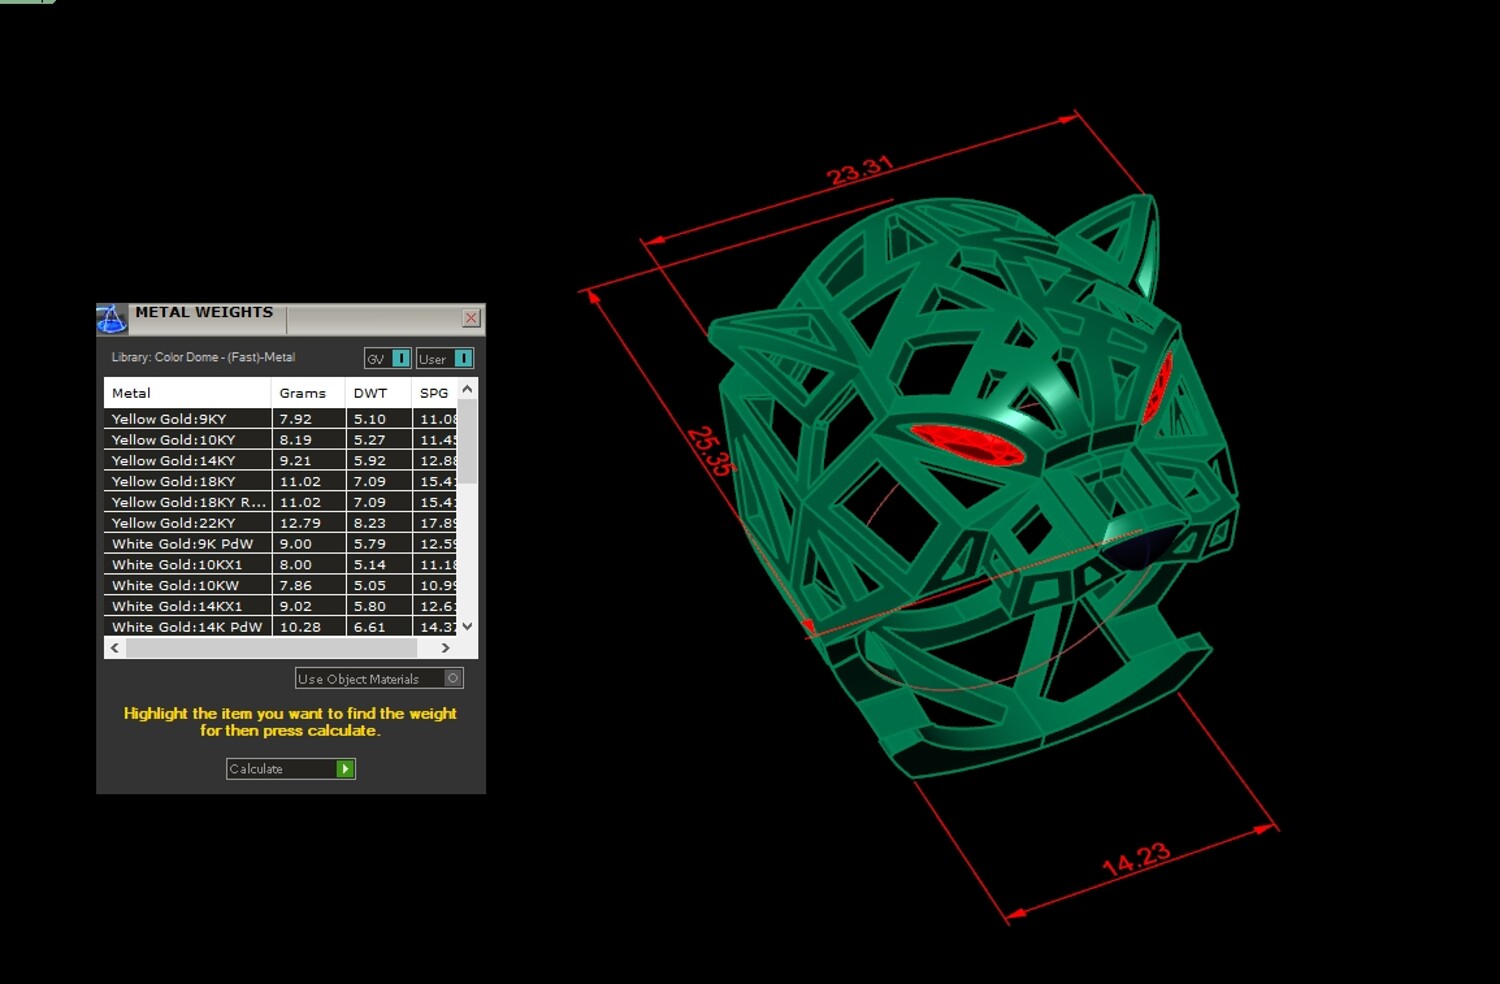Click the DWT column header
The image size is (1500, 984).
(378, 393)
